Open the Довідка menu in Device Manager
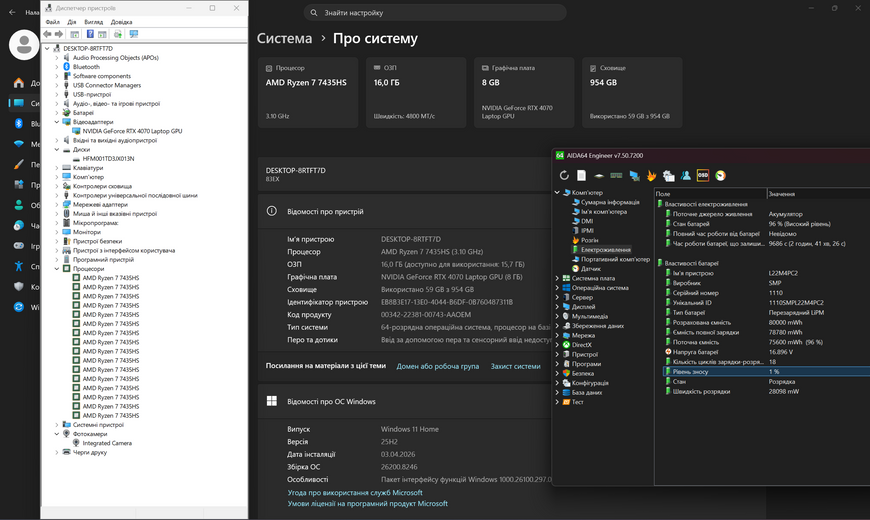 pyautogui.click(x=122, y=22)
